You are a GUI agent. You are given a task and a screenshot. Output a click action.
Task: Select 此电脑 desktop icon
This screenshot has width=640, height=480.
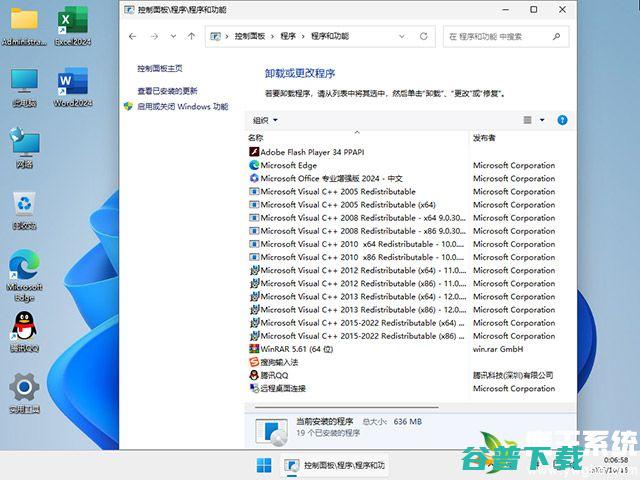click(24, 87)
